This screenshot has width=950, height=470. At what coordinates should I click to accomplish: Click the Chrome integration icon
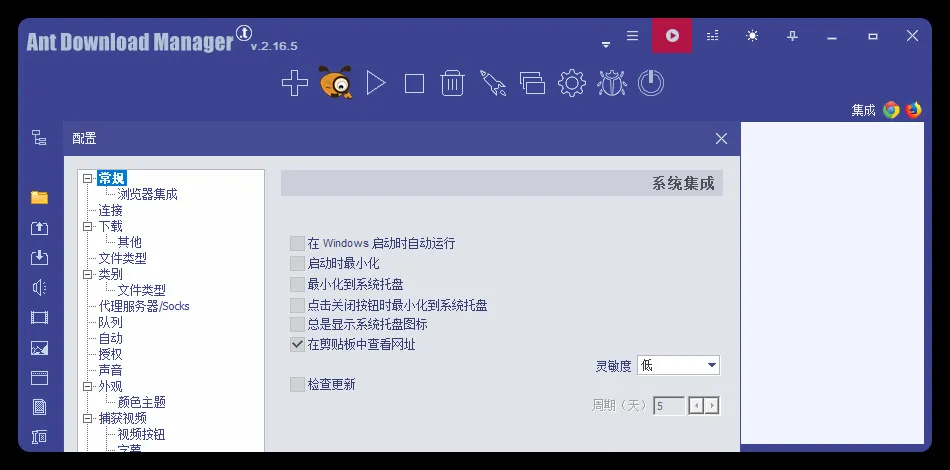tap(891, 110)
